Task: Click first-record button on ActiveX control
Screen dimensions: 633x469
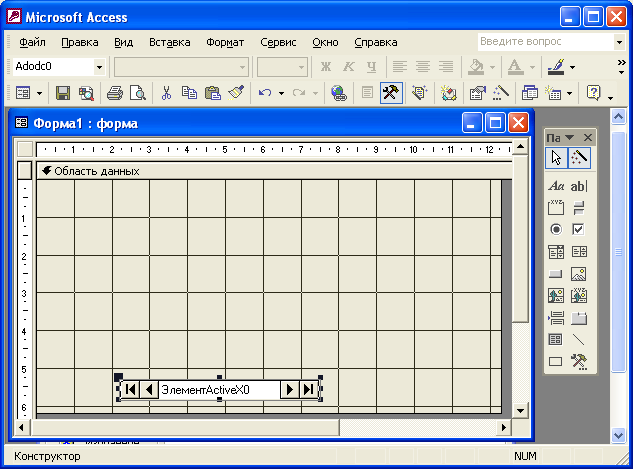Action: pyautogui.click(x=130, y=389)
